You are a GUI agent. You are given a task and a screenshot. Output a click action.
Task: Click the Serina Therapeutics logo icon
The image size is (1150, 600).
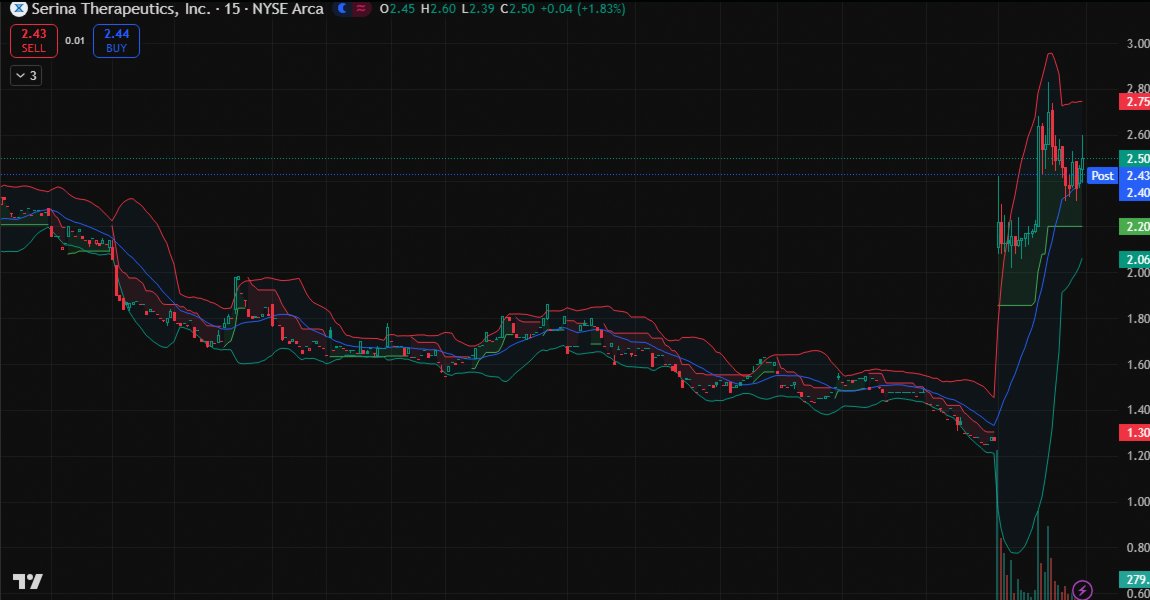click(18, 9)
